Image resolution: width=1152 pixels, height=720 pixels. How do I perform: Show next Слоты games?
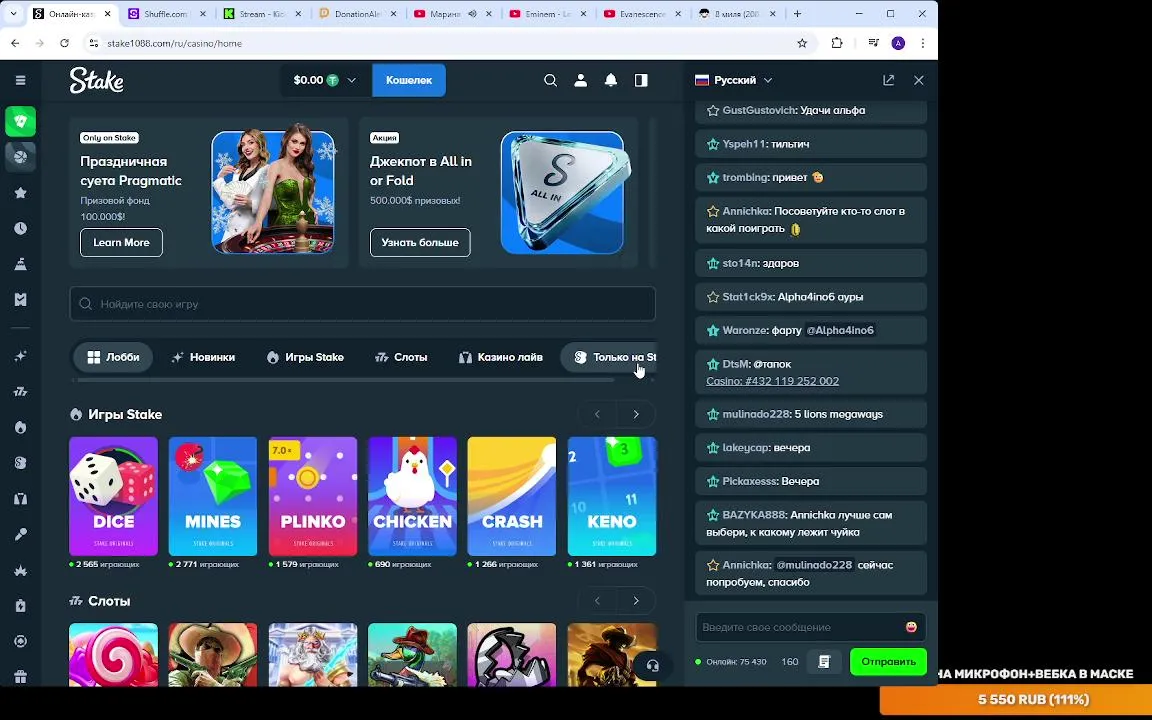coord(636,601)
